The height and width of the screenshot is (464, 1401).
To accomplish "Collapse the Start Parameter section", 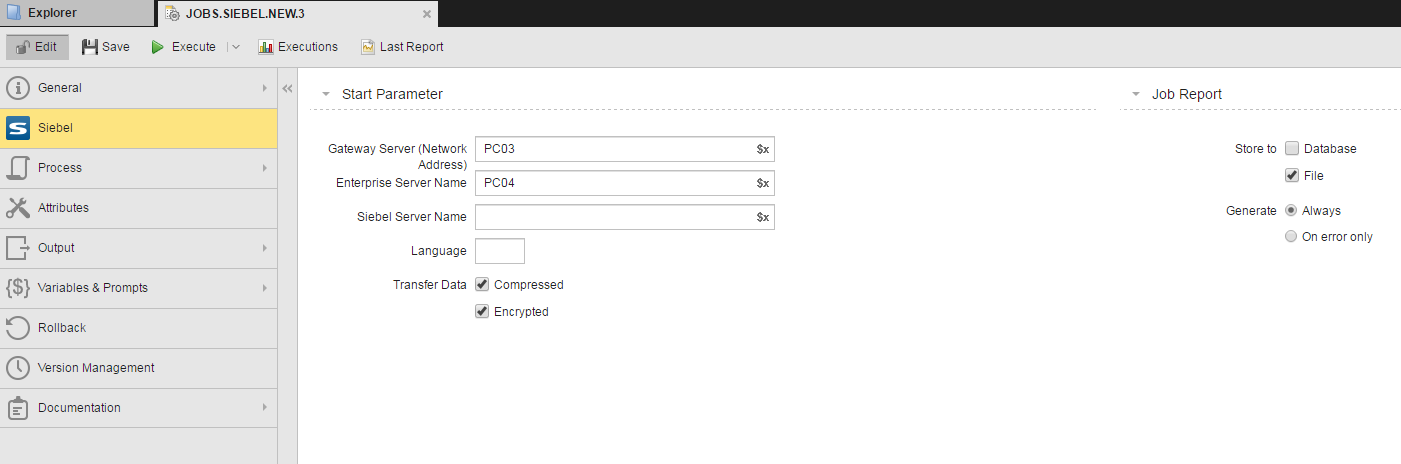I will [326, 94].
